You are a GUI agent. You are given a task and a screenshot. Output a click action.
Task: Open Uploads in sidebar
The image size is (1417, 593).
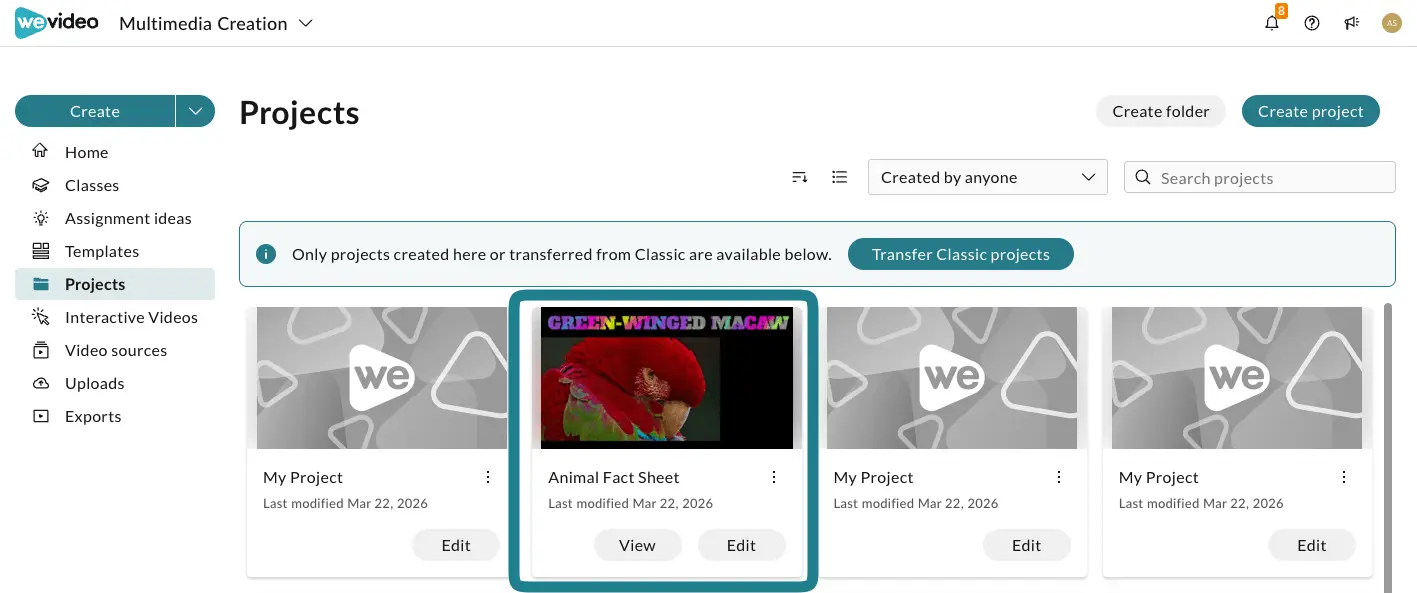click(x=115, y=383)
